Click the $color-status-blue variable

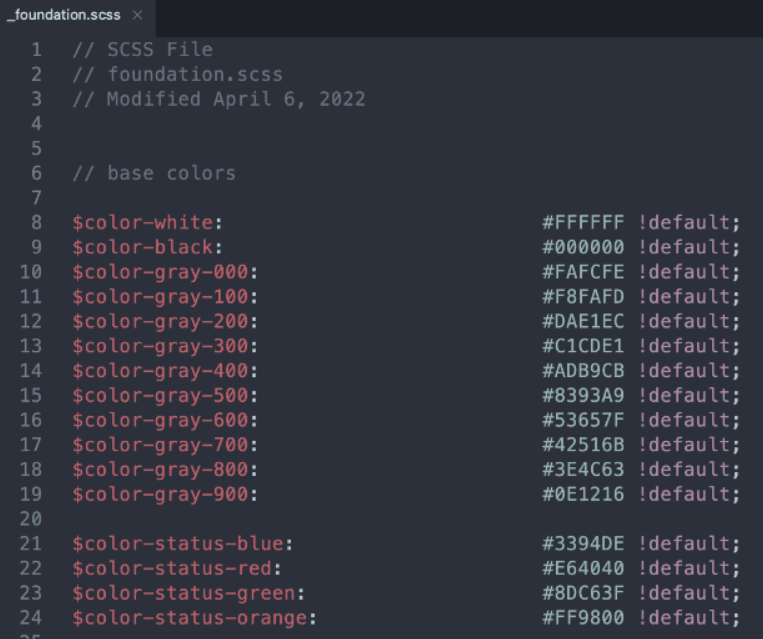point(178,544)
